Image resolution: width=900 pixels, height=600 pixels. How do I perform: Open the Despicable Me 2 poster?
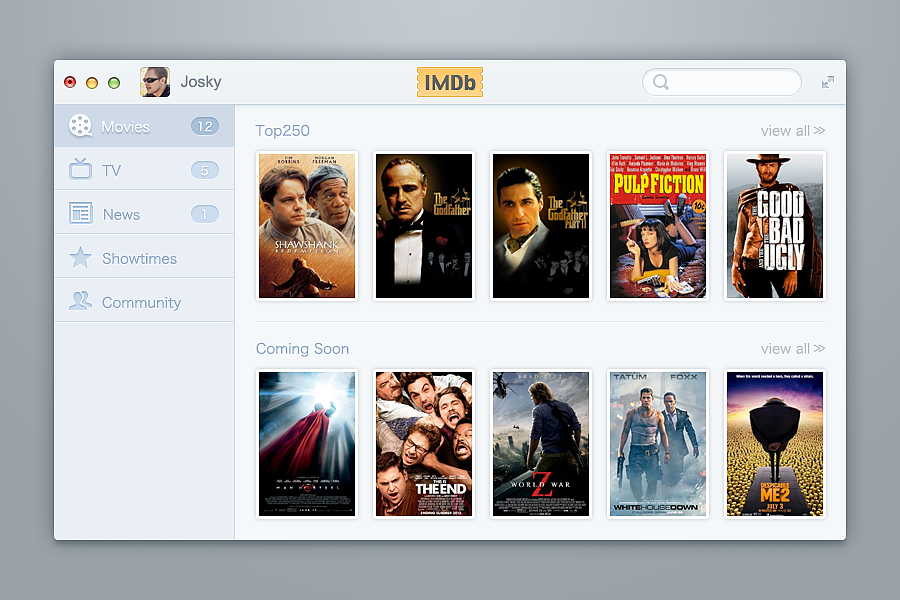[x=775, y=444]
